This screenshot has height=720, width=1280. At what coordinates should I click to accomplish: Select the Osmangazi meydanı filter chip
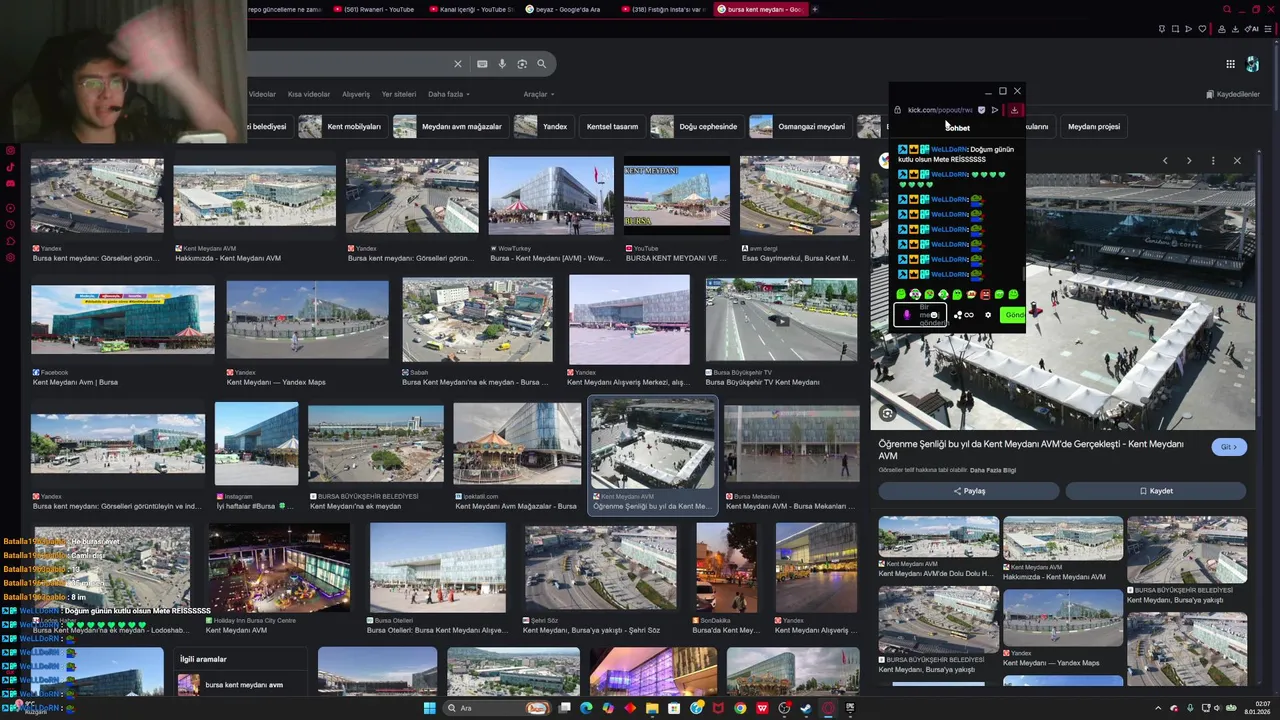(x=799, y=127)
